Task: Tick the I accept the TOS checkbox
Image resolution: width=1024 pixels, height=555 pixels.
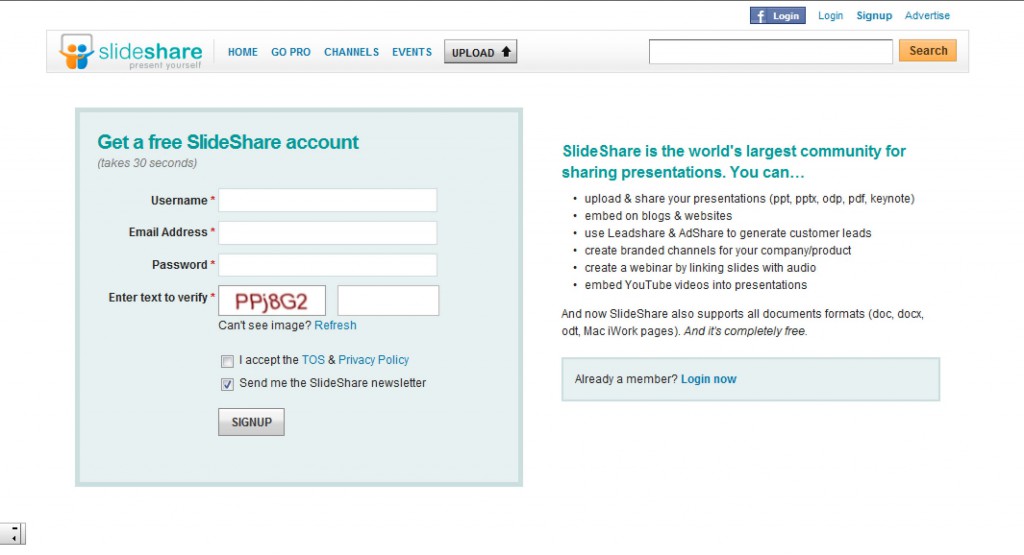Action: click(x=227, y=361)
